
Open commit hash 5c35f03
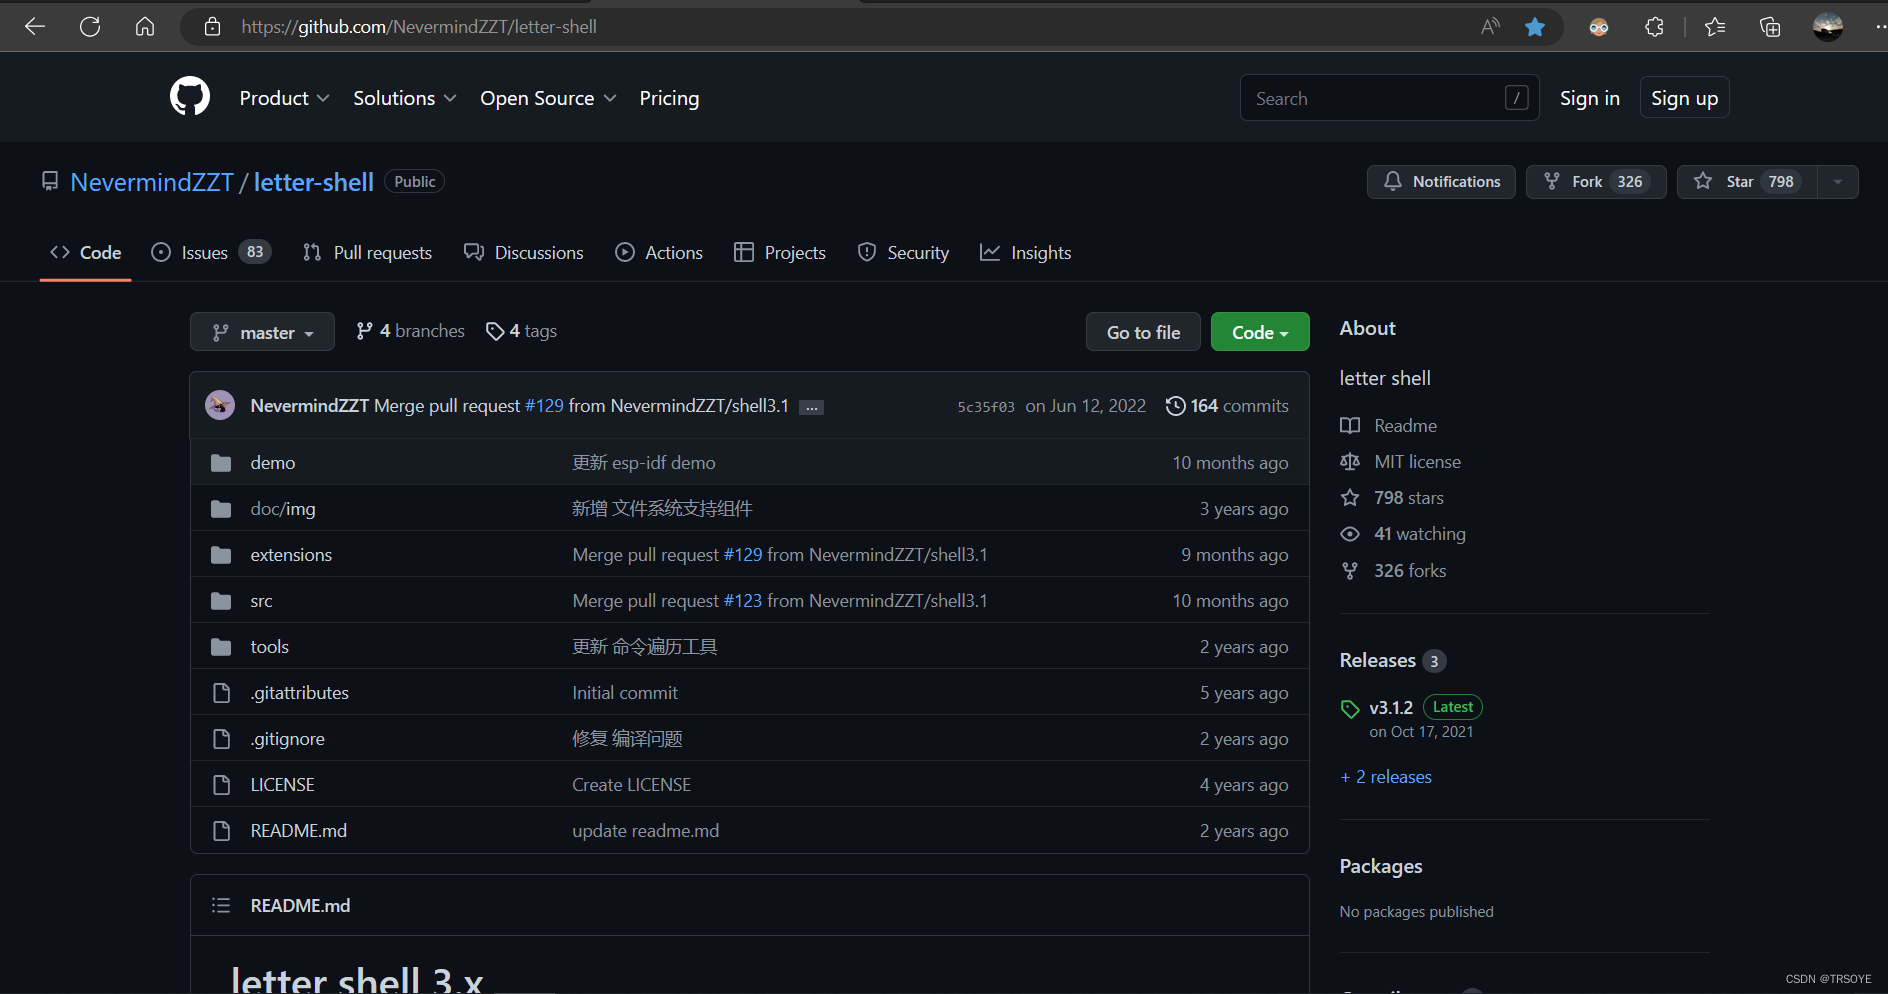pos(986,407)
